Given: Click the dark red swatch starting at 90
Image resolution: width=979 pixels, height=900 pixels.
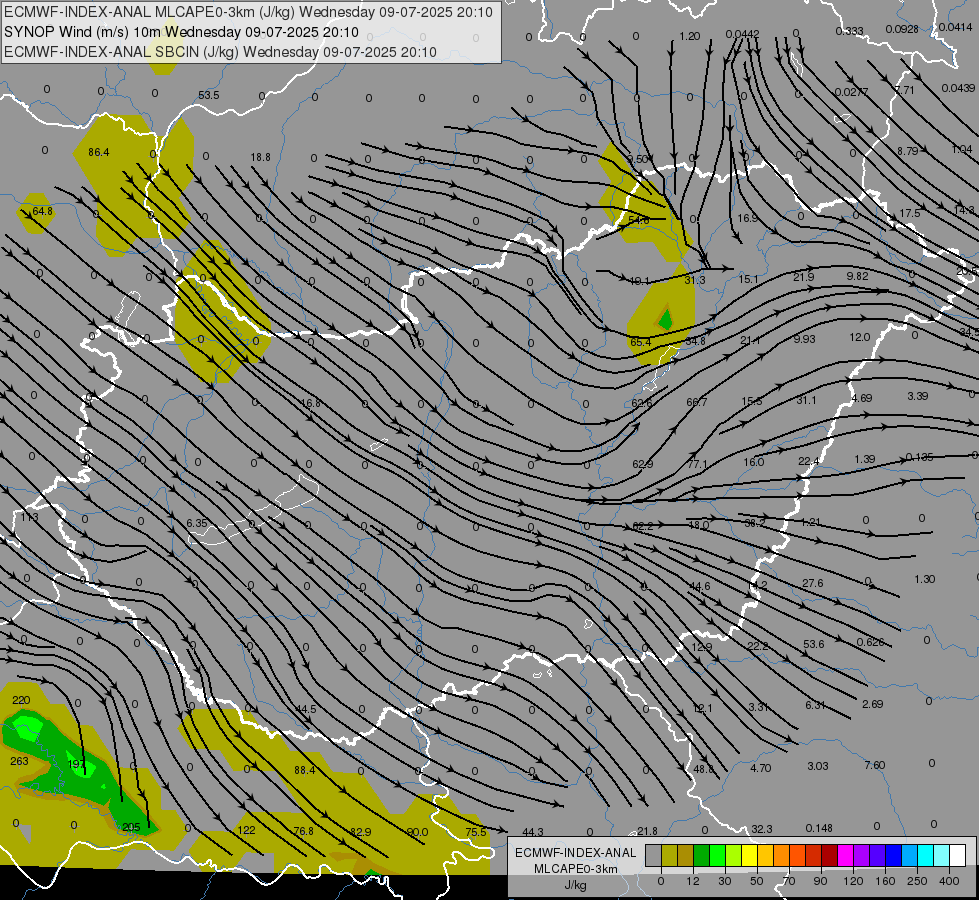Looking at the screenshot, I should (x=829, y=855).
